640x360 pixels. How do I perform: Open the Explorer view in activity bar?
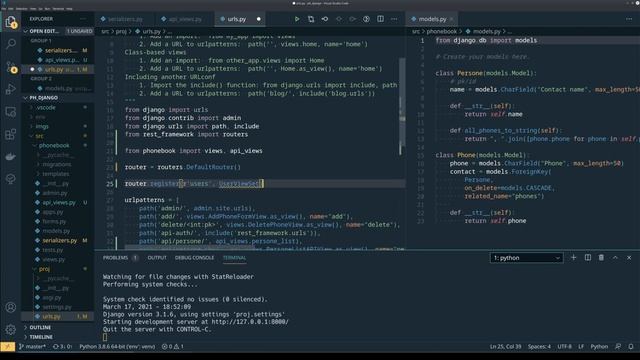11,22
